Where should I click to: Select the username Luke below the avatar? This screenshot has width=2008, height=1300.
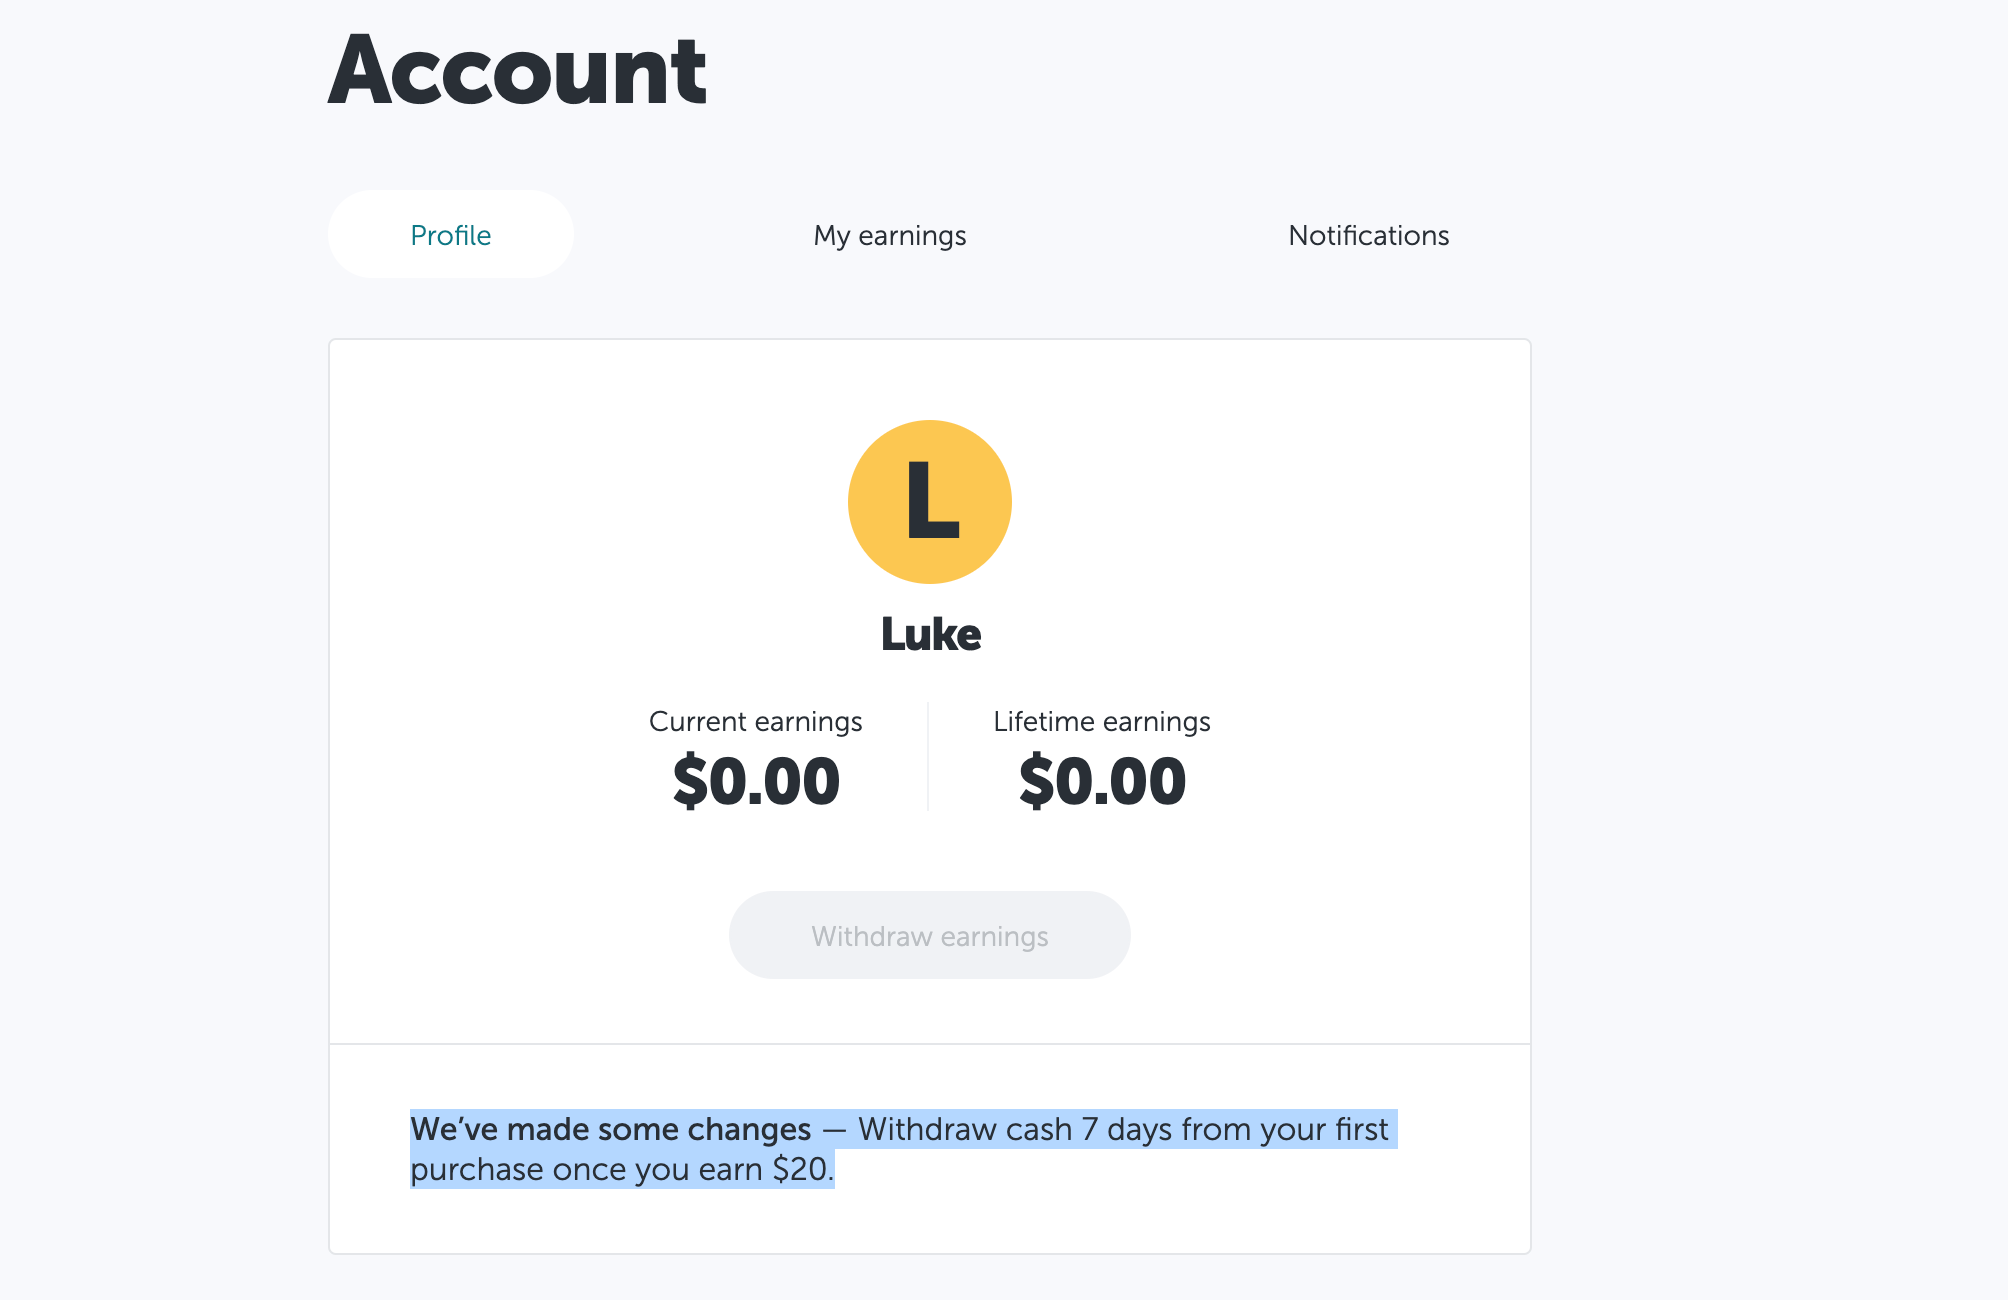[931, 634]
